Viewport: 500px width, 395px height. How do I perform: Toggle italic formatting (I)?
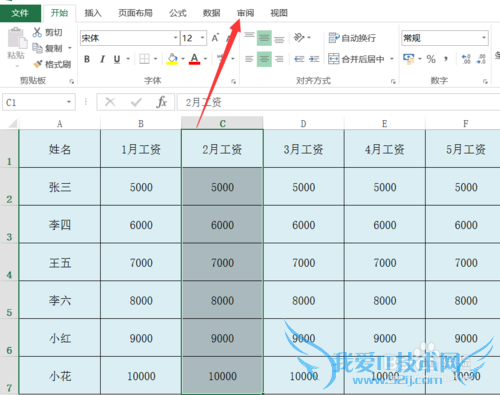coord(102,59)
